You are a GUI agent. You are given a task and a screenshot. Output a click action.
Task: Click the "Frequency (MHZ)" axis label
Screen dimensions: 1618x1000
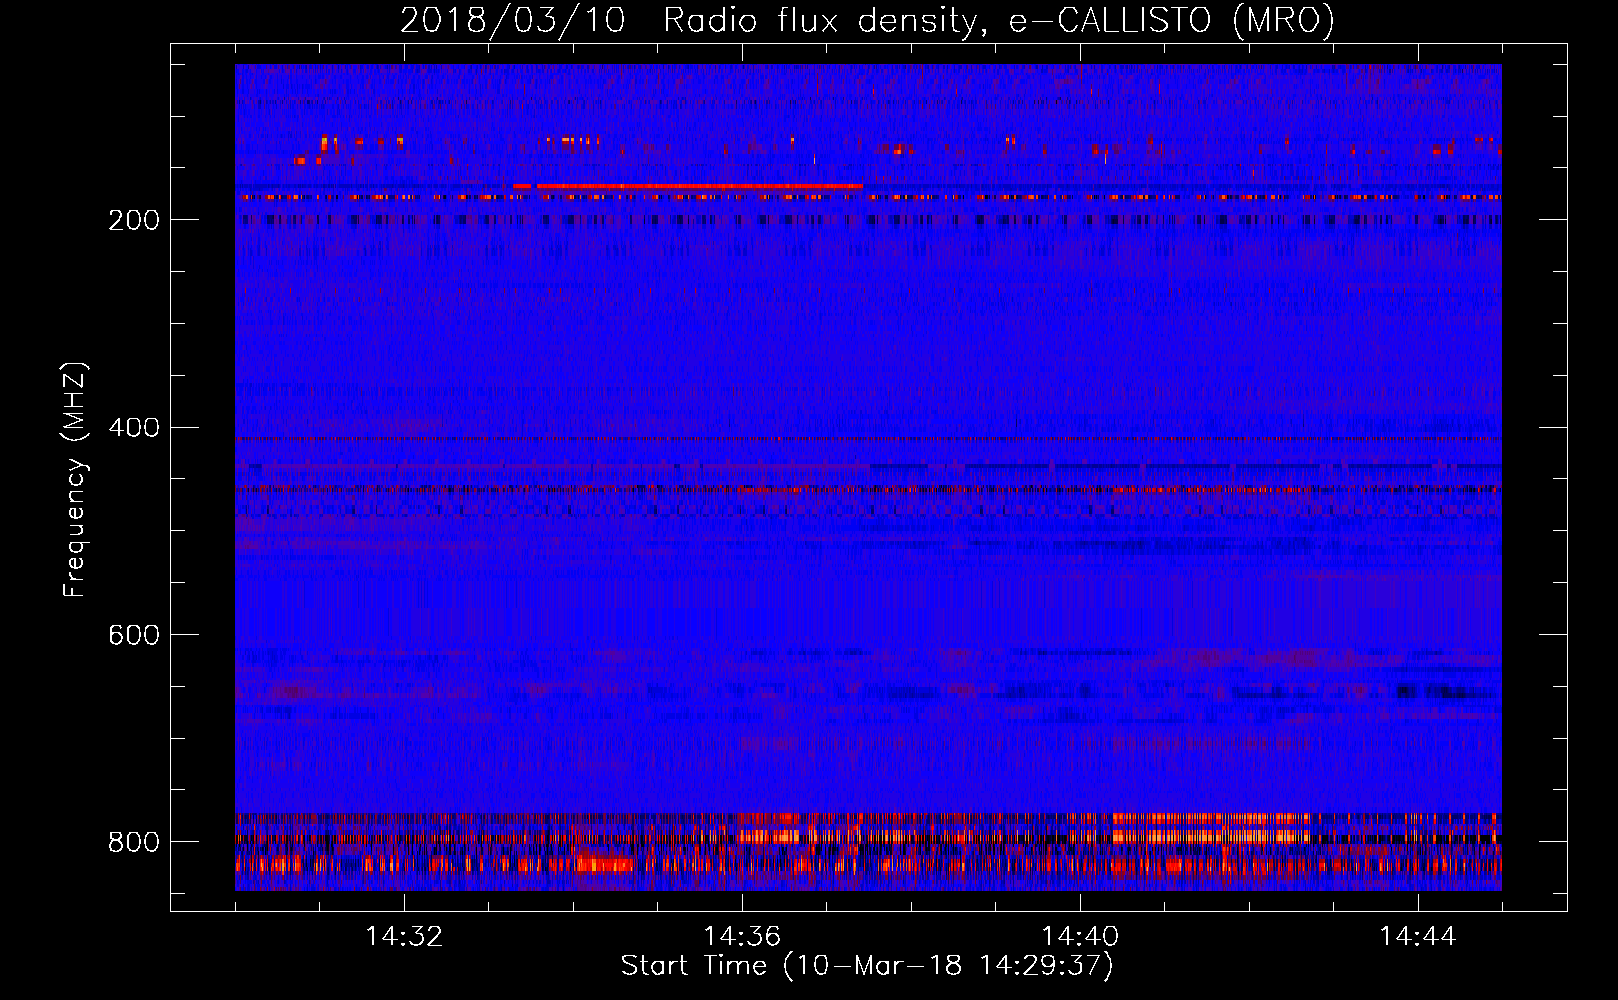pos(75,479)
